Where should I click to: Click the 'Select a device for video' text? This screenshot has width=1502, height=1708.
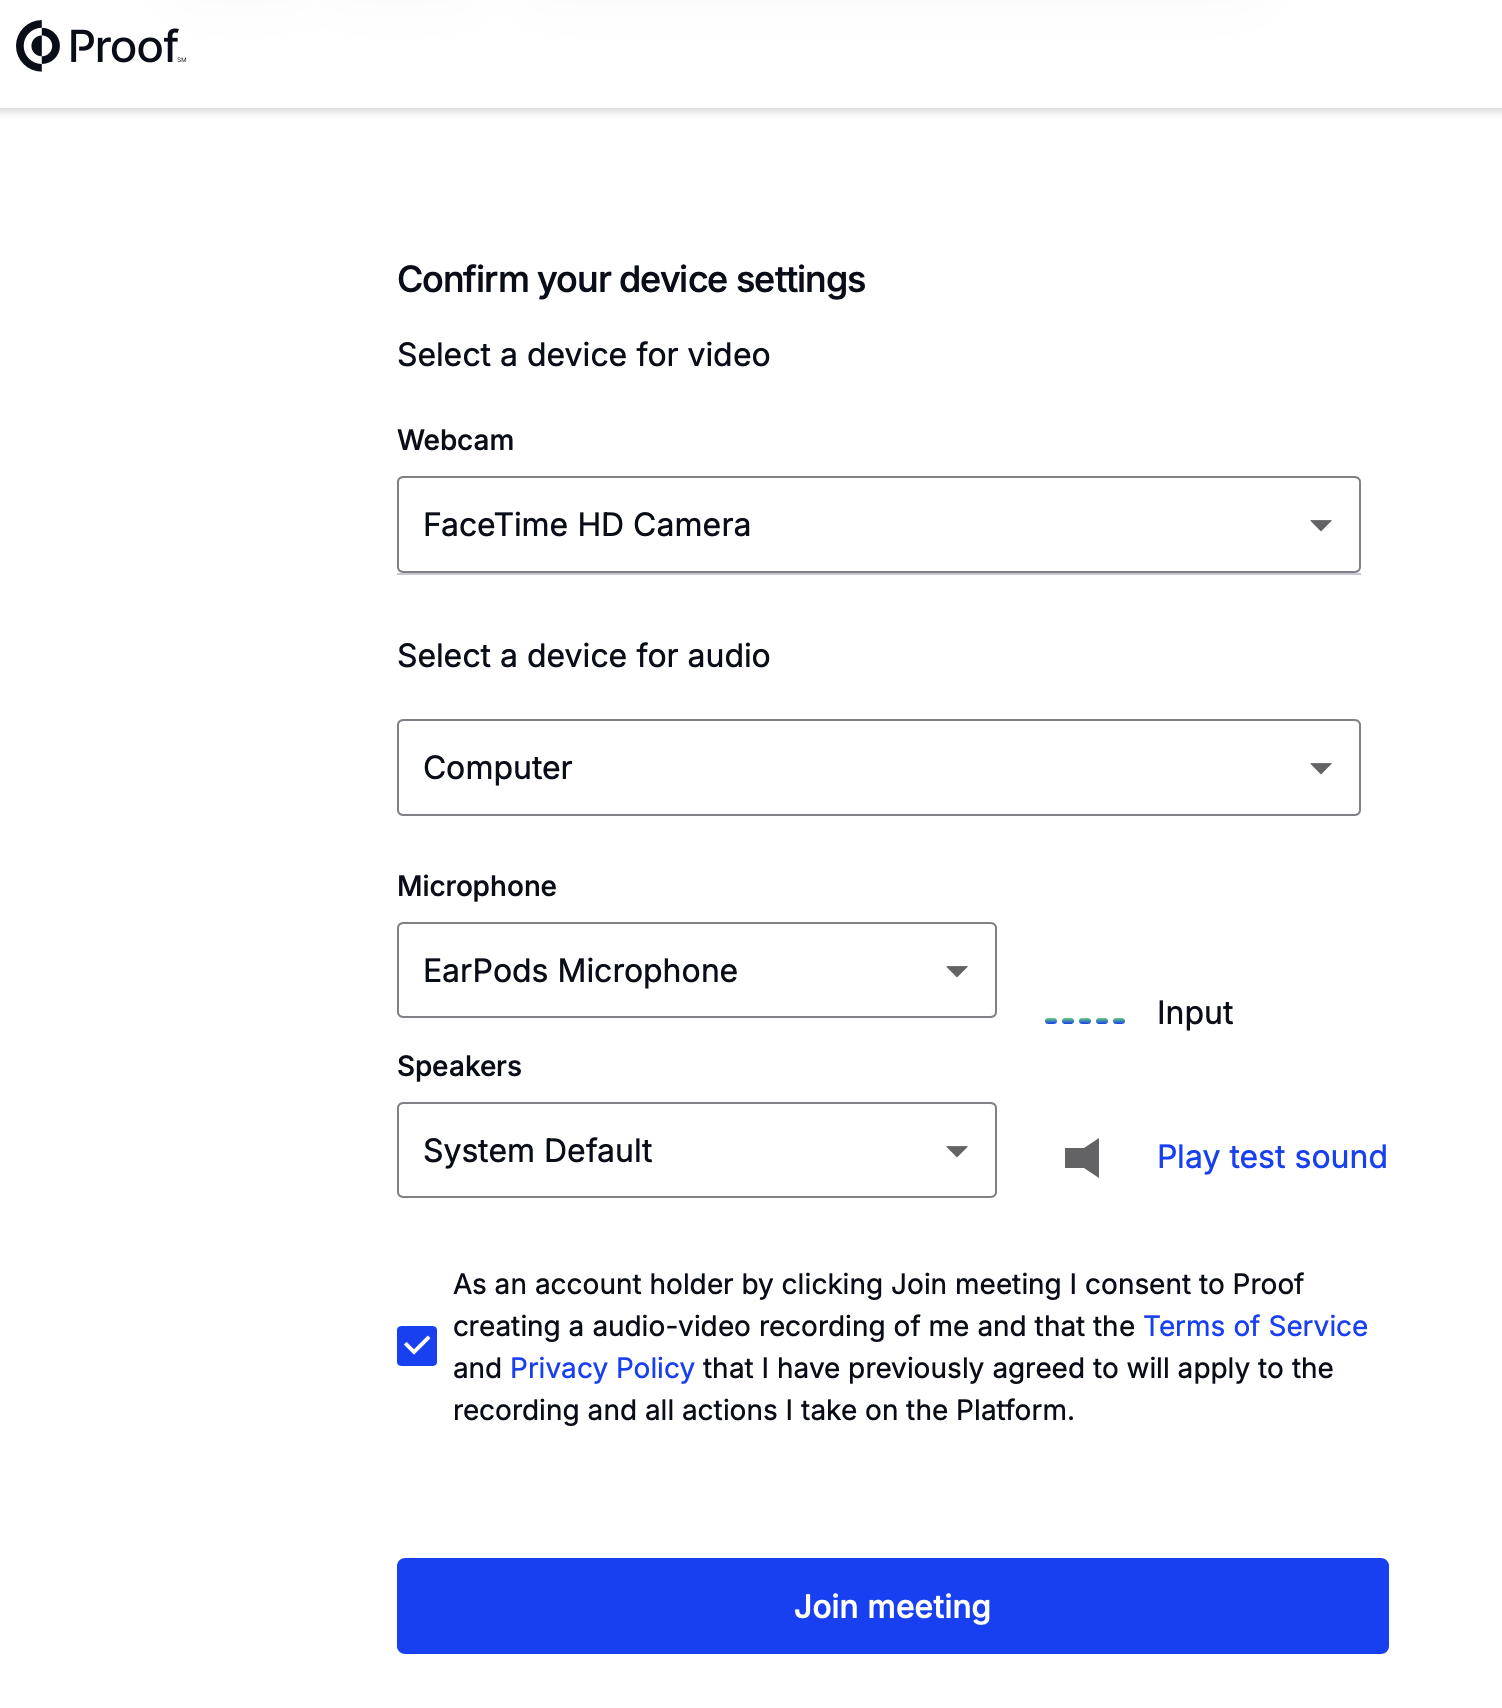584,355
